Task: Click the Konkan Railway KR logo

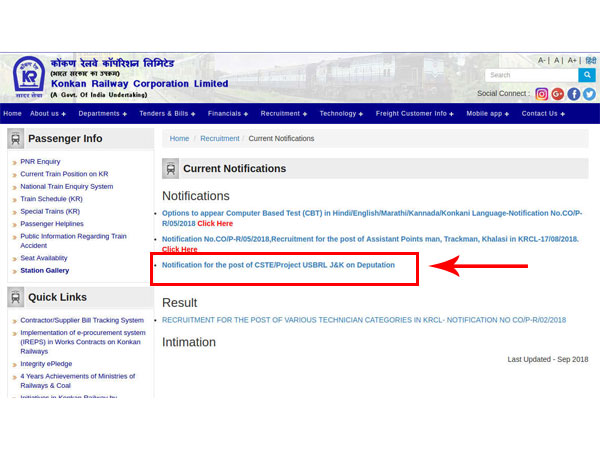Action: (29, 77)
